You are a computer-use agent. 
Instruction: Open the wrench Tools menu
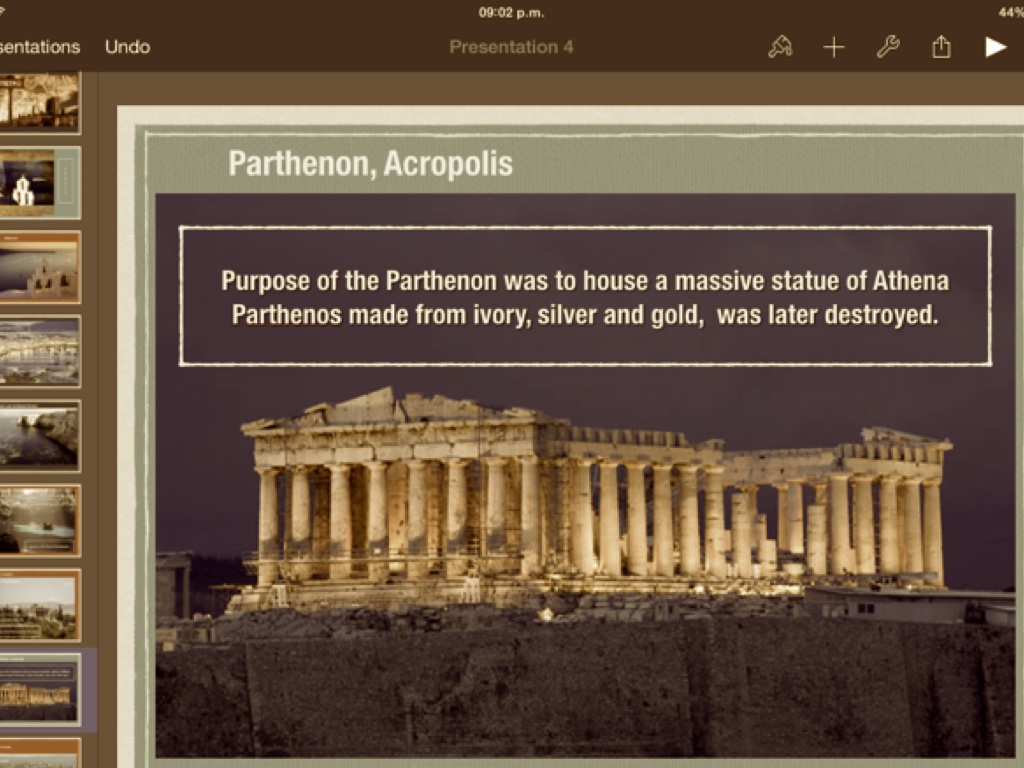point(888,47)
